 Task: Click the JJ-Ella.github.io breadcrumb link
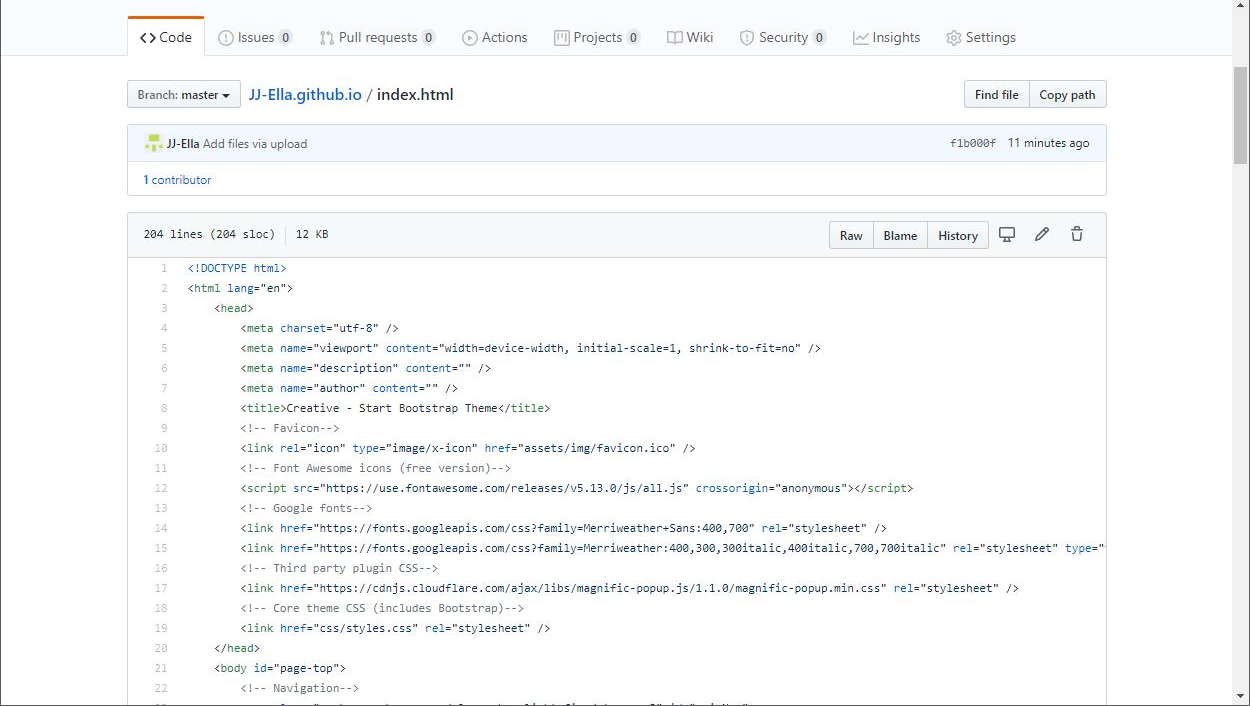point(305,95)
